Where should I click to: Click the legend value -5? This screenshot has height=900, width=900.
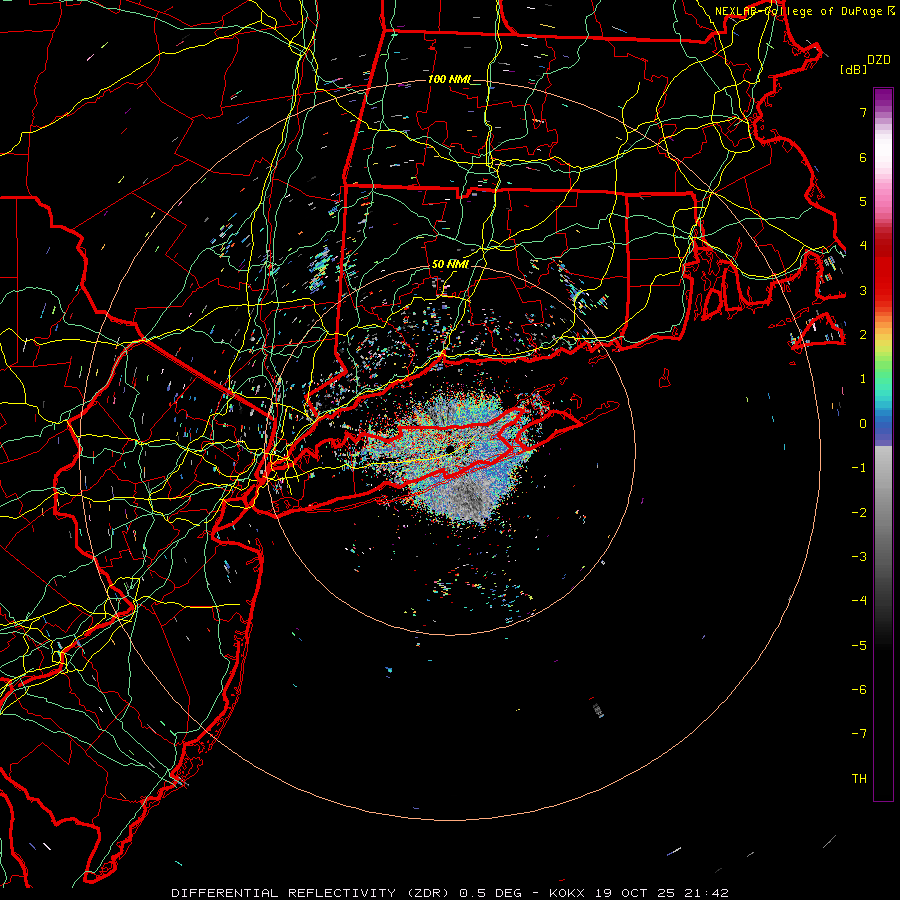point(859,646)
